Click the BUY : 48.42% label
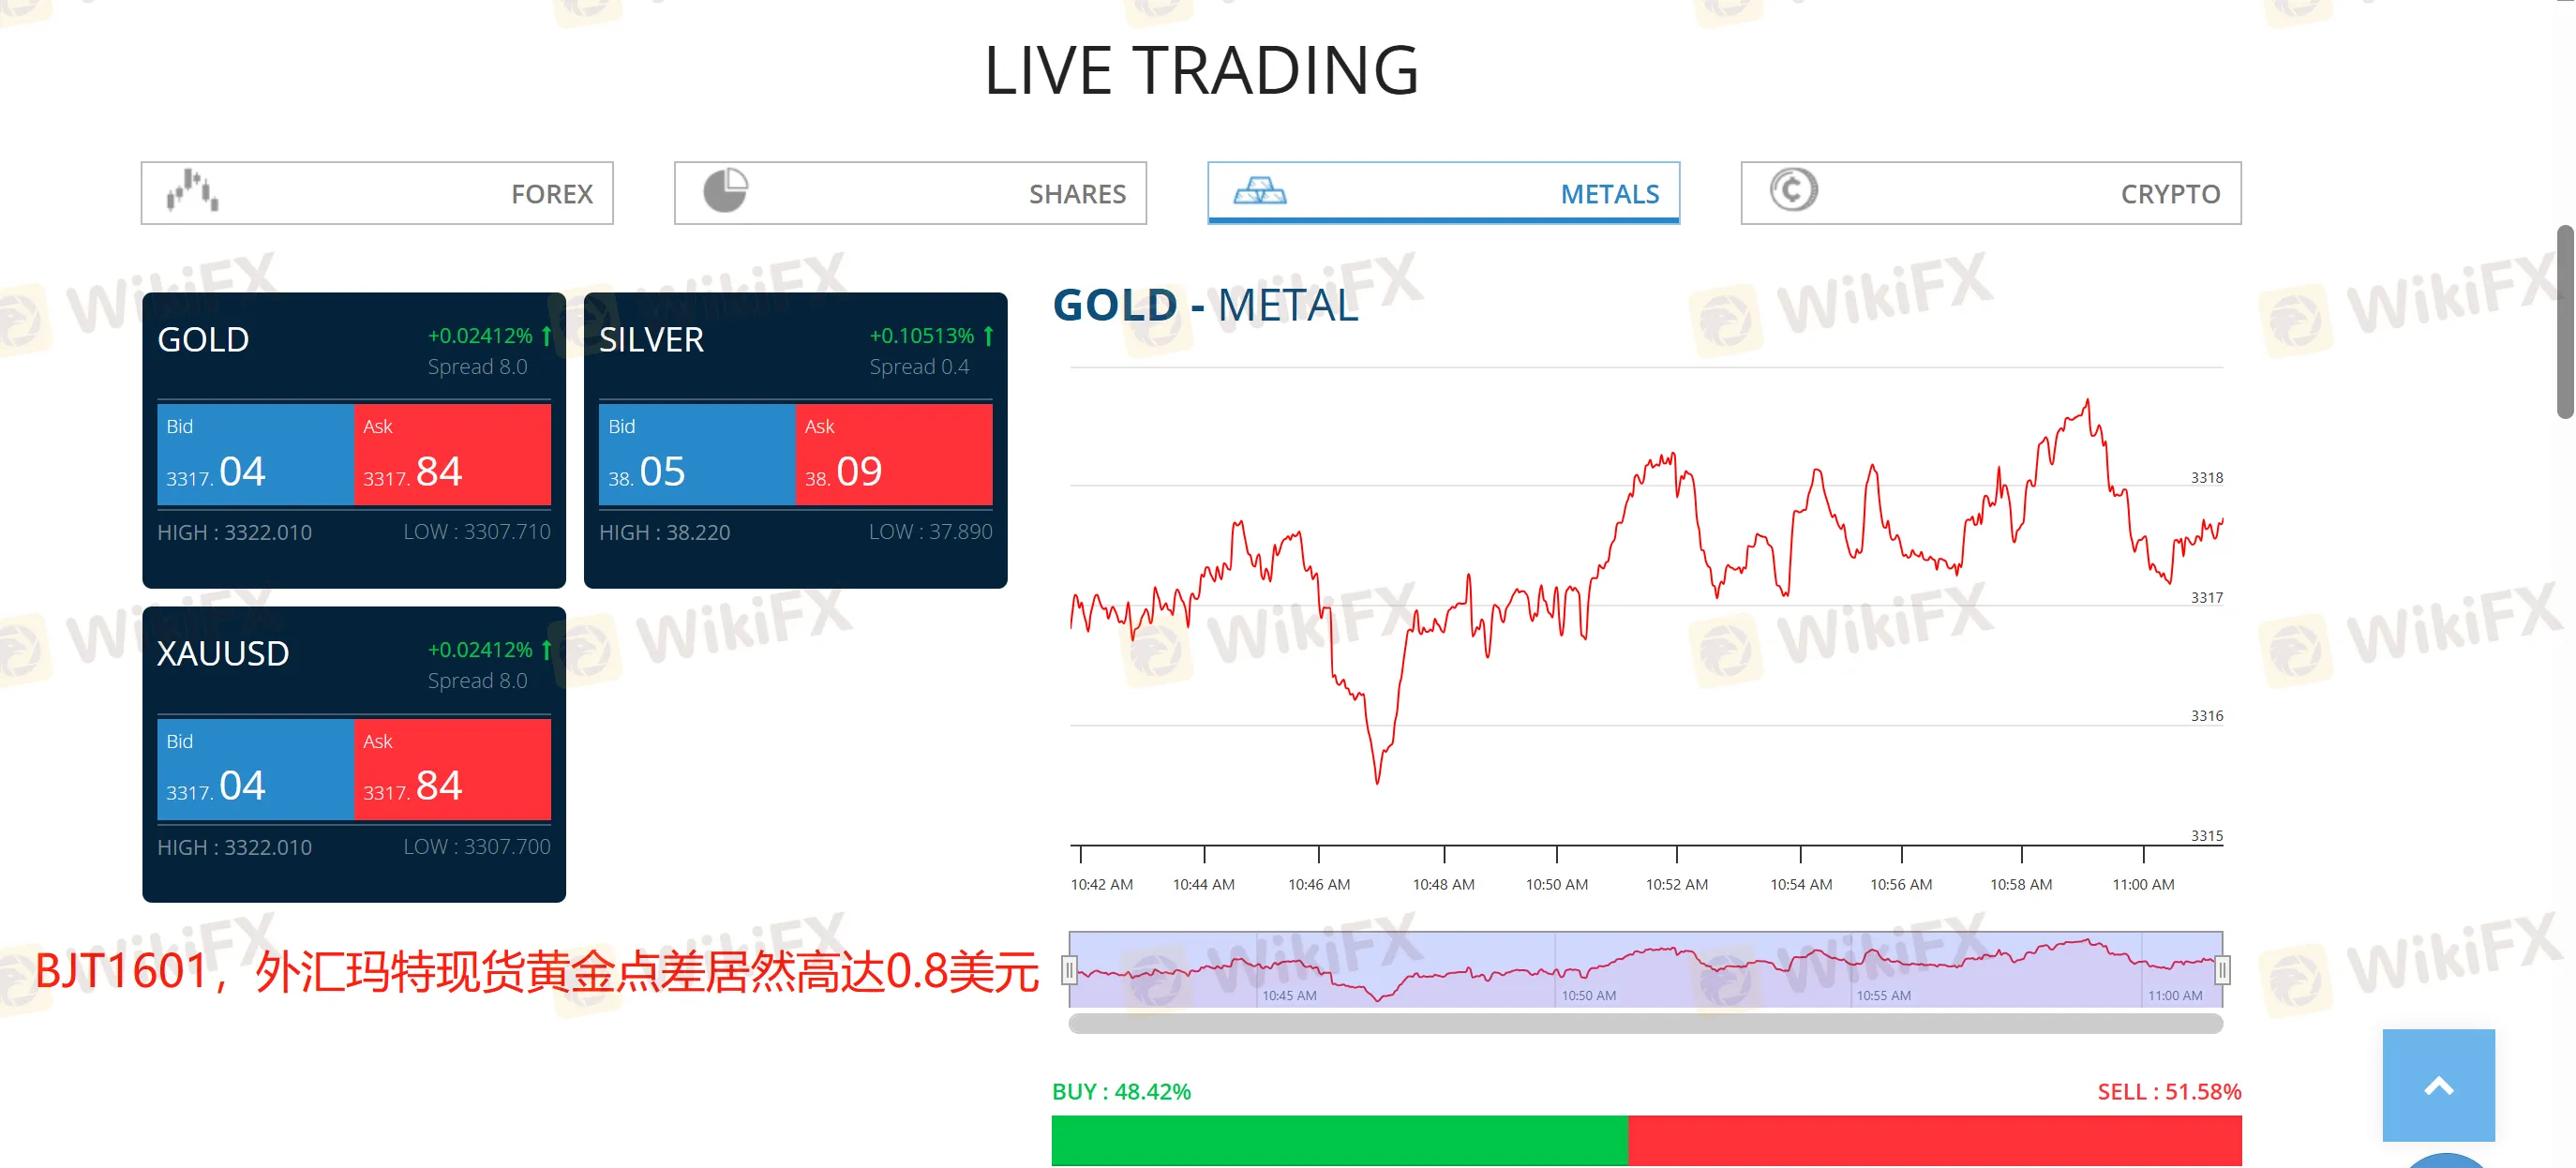2576x1168 pixels. click(x=1121, y=1092)
